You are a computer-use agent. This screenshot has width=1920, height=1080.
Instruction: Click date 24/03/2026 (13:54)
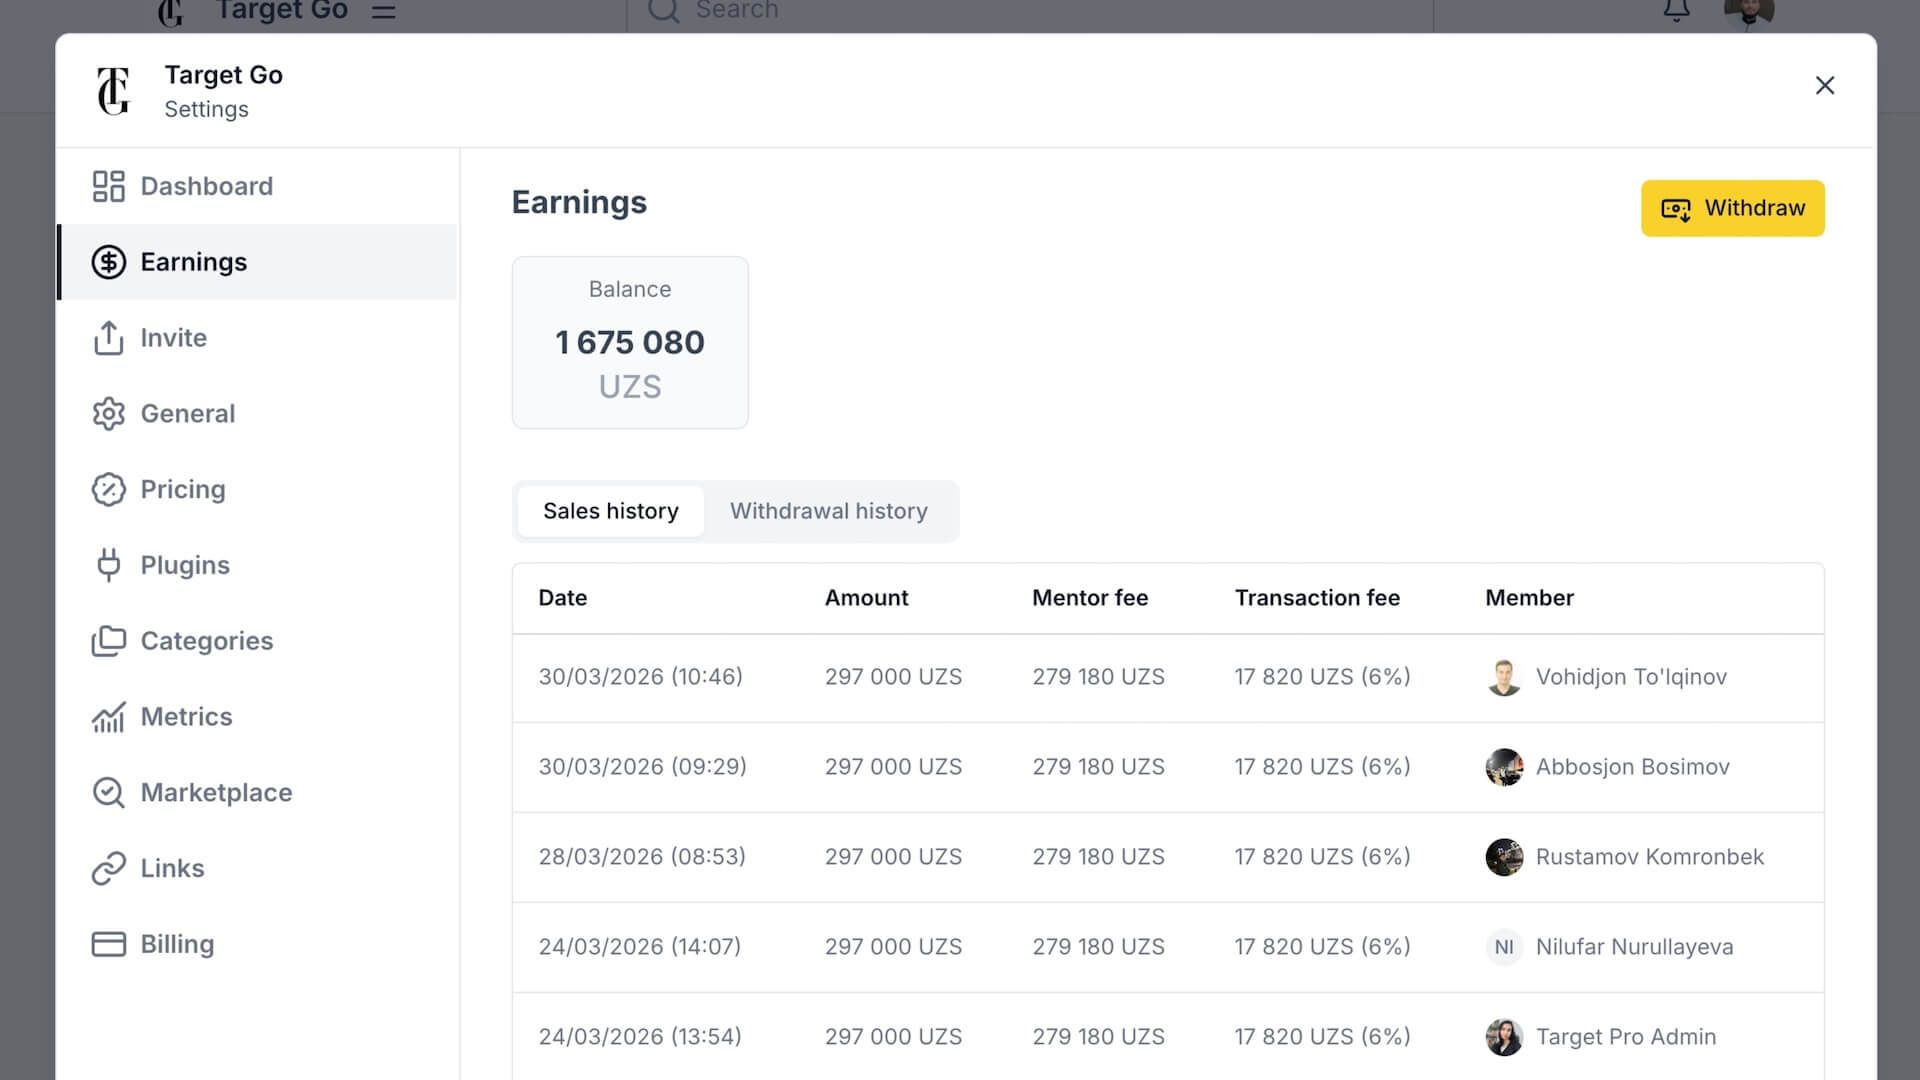(x=640, y=1037)
